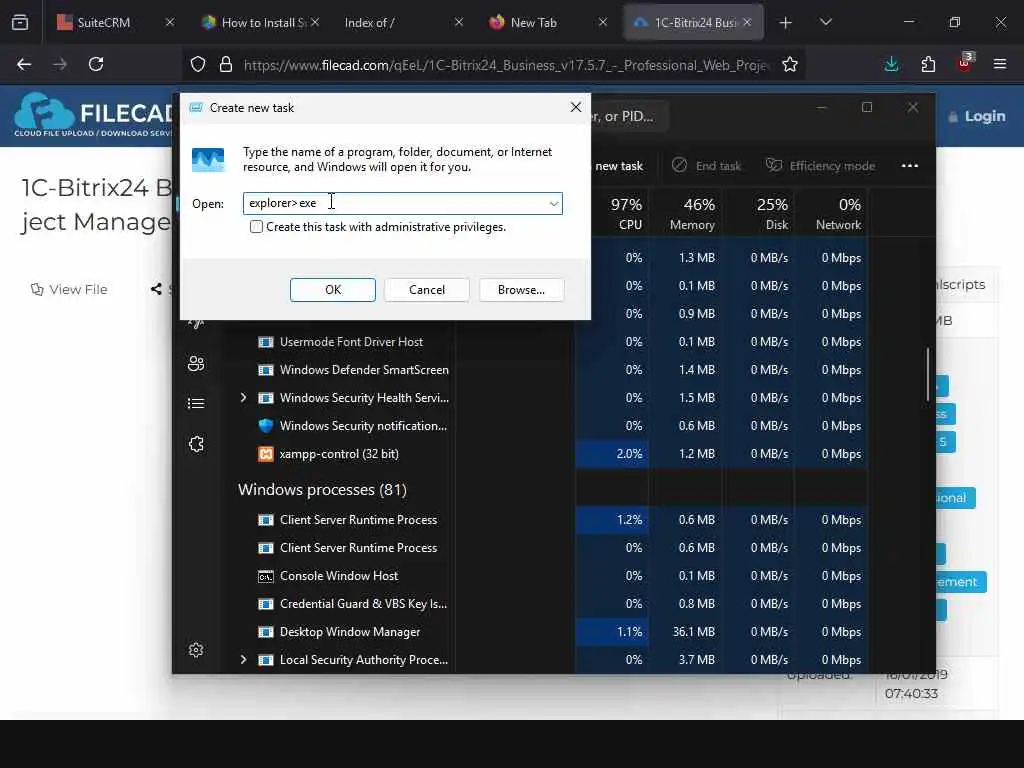Close the SuiteCRM tab

170,22
